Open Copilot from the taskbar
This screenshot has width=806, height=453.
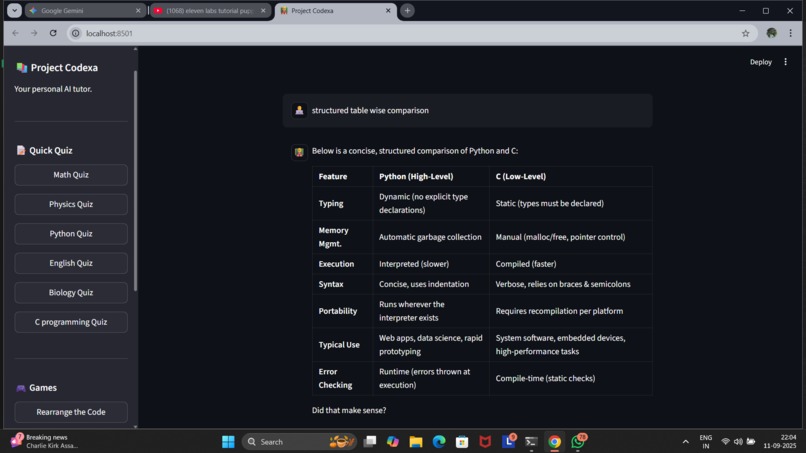click(x=393, y=442)
